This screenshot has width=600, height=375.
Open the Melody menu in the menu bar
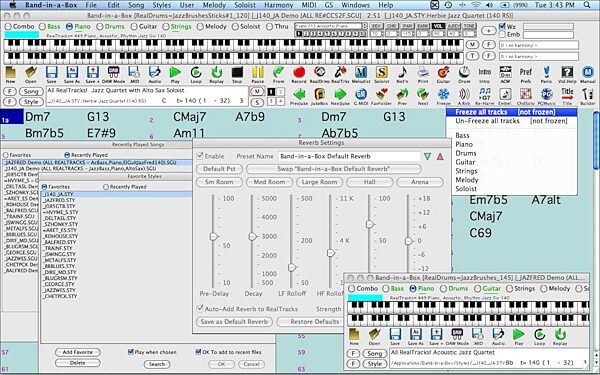click(214, 5)
